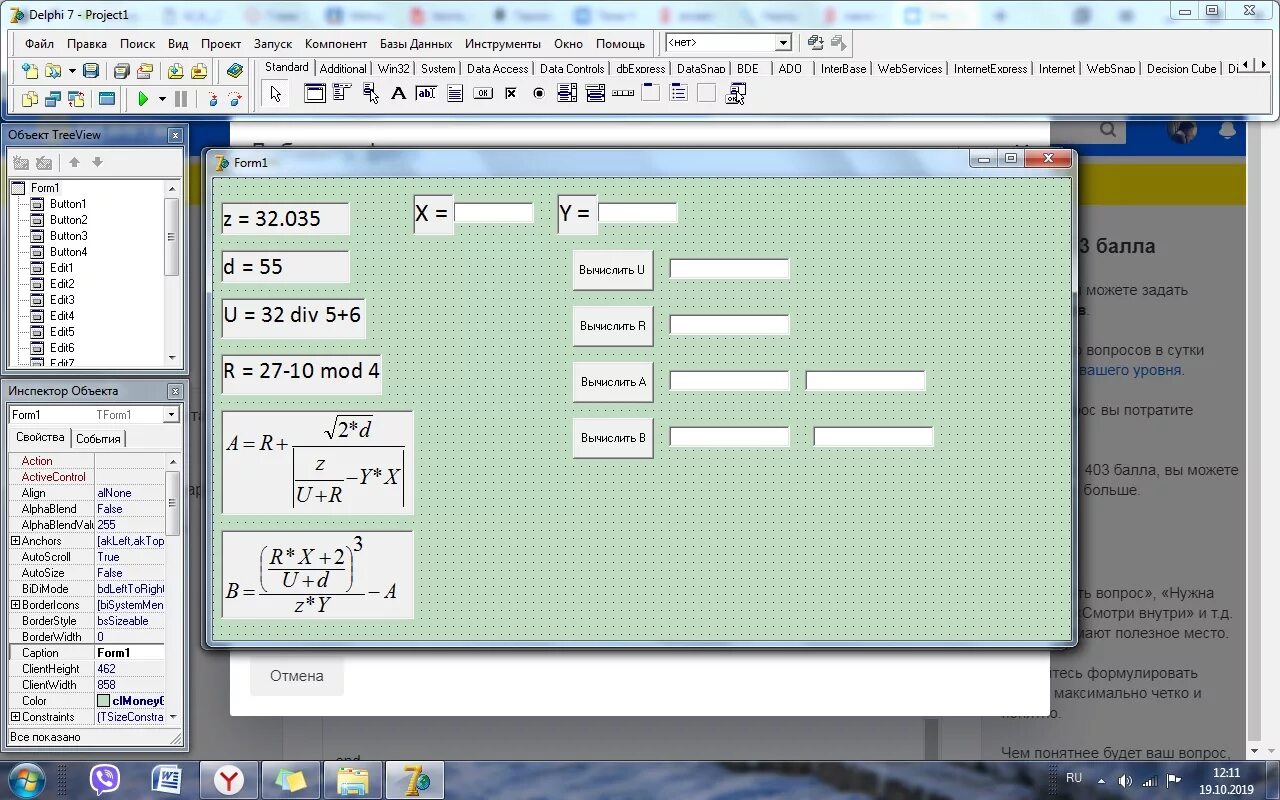Select the MainMenu component in palette
Image resolution: width=1280 pixels, height=800 pixels.
343,93
